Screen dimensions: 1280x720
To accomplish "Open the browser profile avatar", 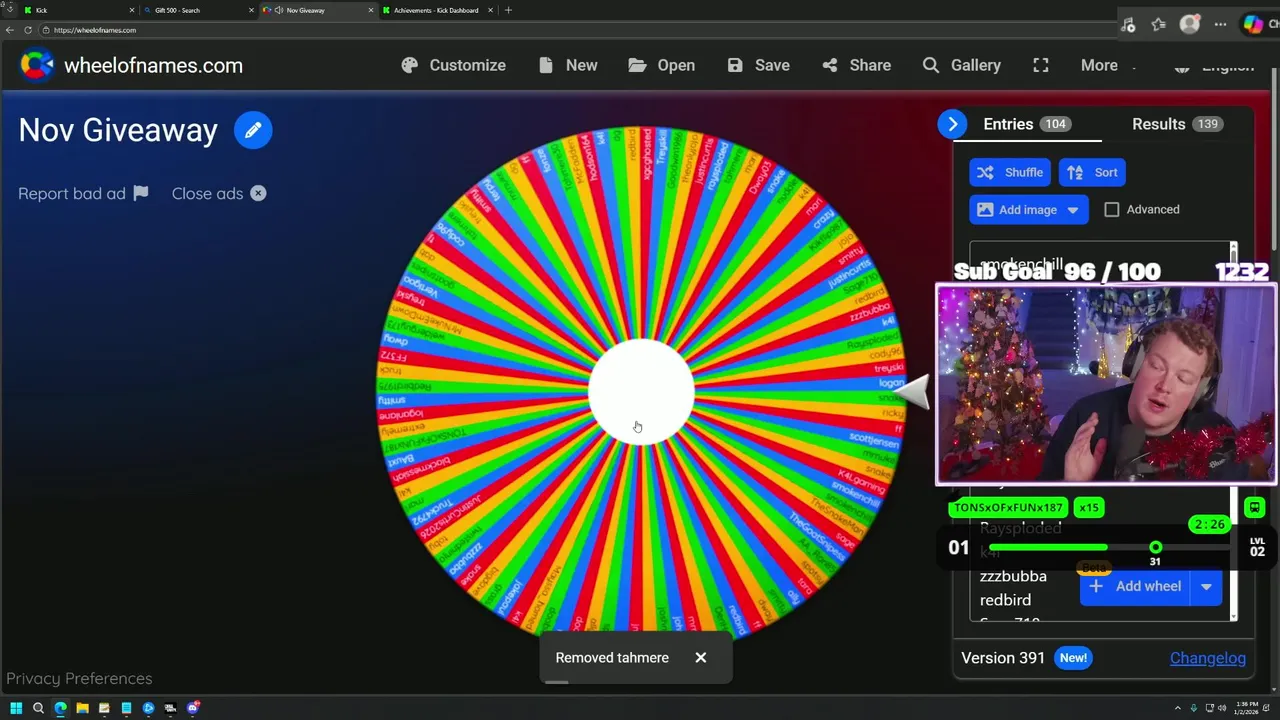I will (x=1189, y=25).
